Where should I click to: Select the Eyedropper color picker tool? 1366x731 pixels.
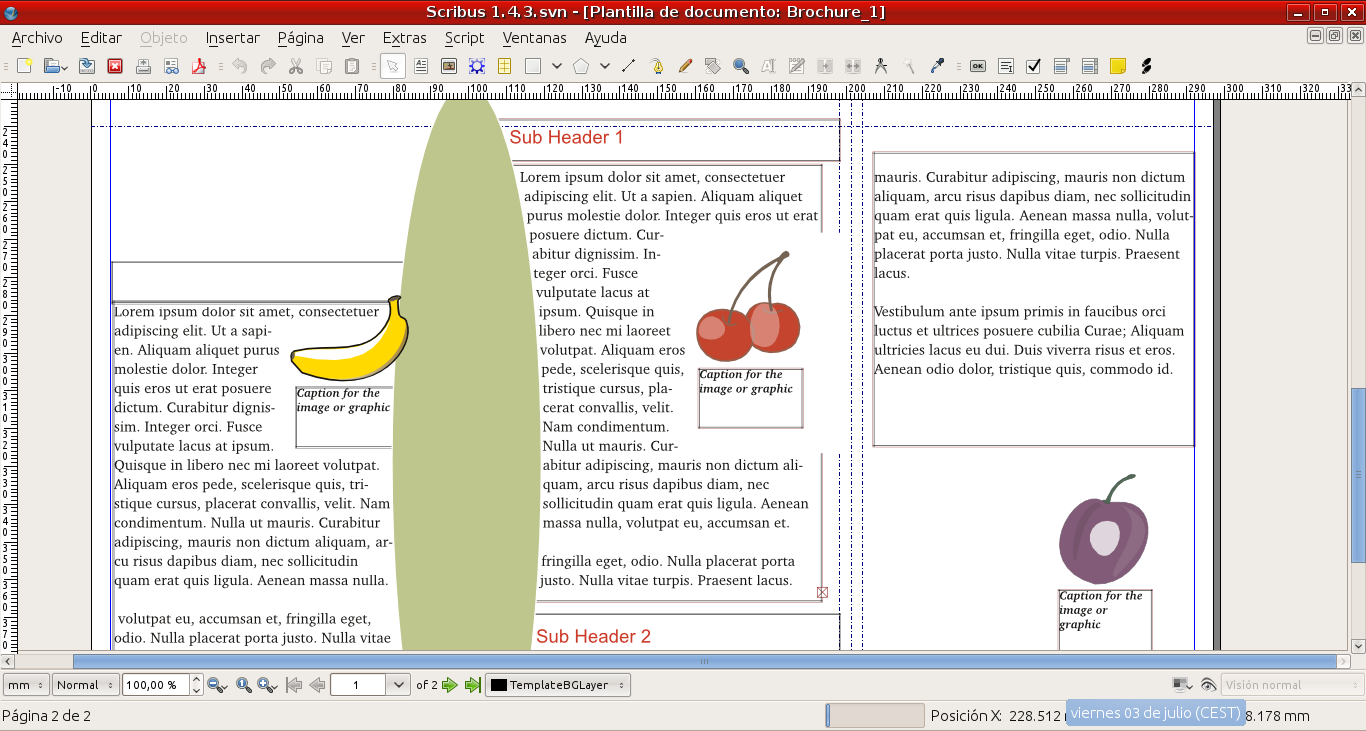click(x=935, y=66)
